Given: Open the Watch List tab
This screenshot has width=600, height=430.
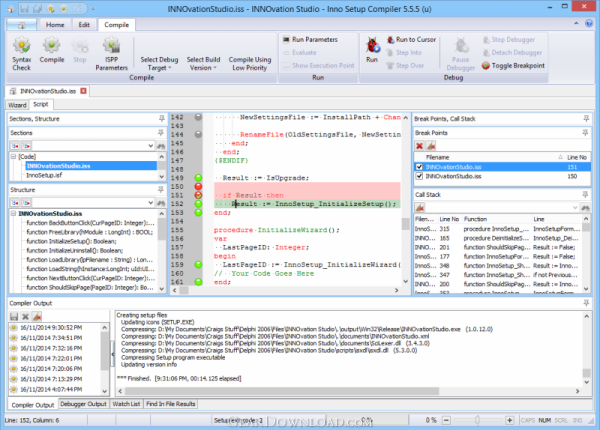Looking at the screenshot, I should (x=126, y=404).
